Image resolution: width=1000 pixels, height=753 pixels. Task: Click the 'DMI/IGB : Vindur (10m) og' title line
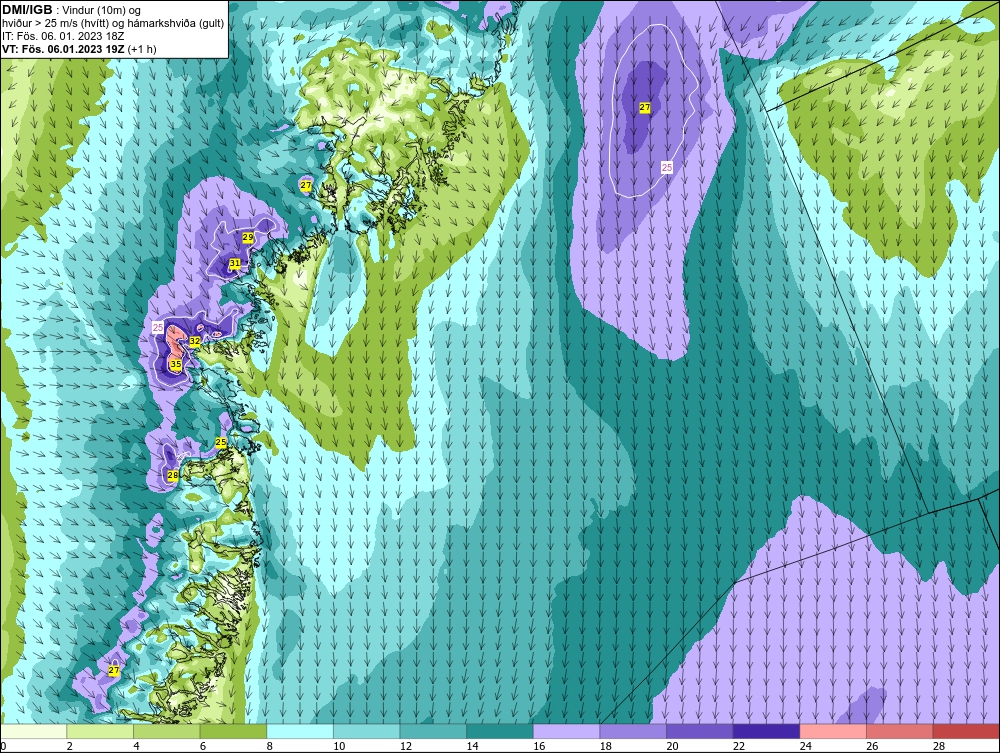point(71,10)
